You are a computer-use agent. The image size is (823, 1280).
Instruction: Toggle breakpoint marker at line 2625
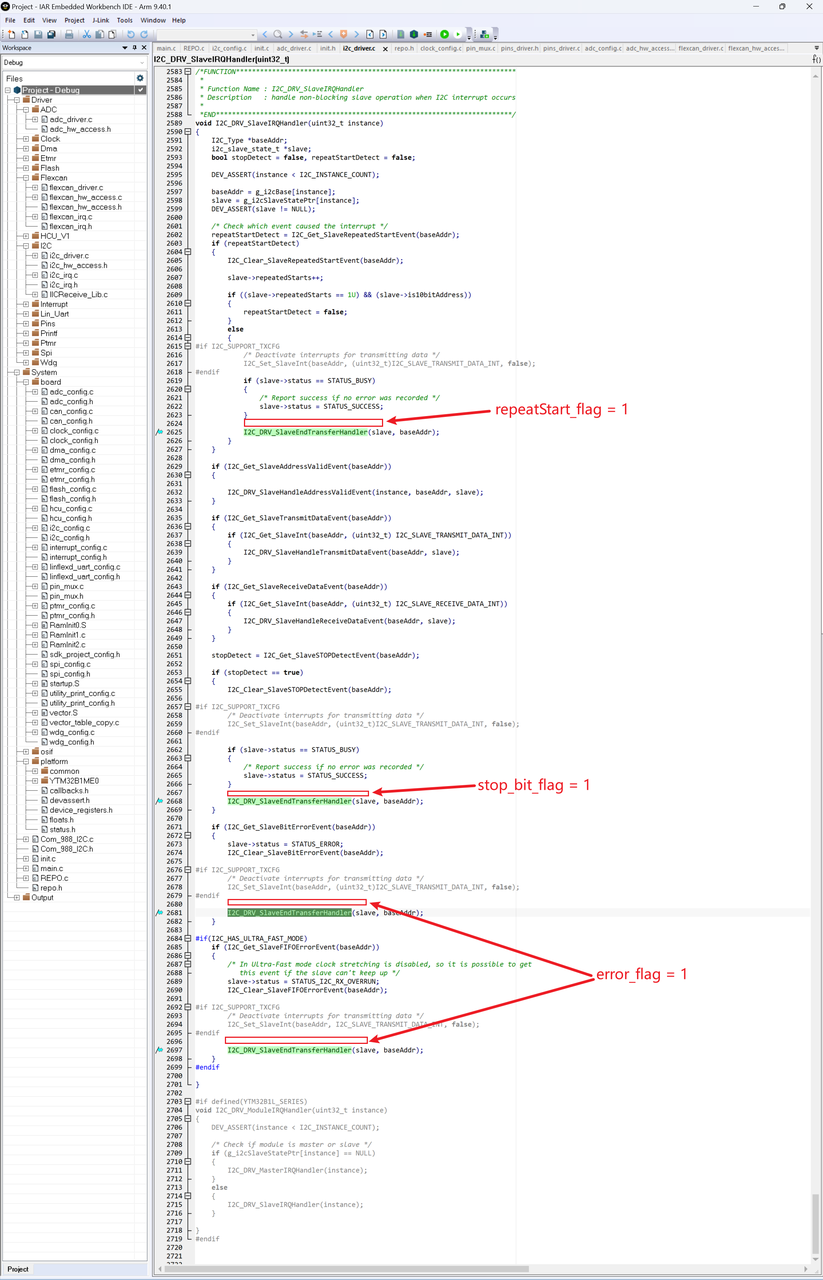pyautogui.click(x=160, y=432)
